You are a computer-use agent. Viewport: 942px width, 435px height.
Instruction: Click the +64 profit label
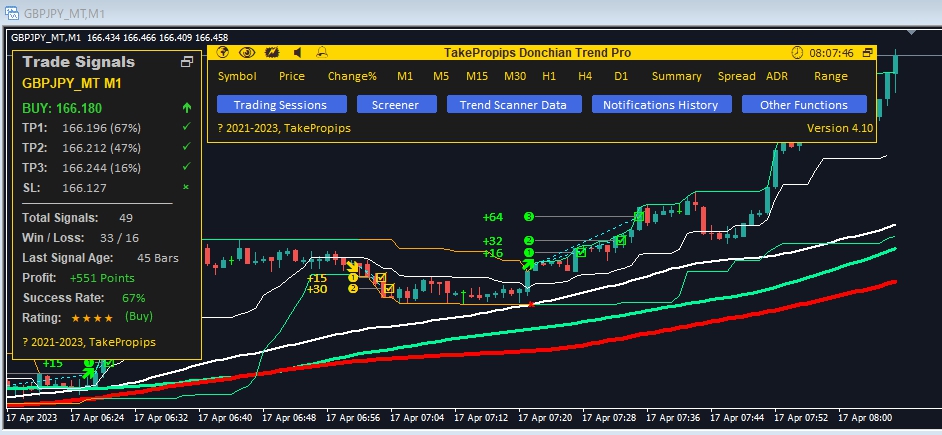[493, 217]
